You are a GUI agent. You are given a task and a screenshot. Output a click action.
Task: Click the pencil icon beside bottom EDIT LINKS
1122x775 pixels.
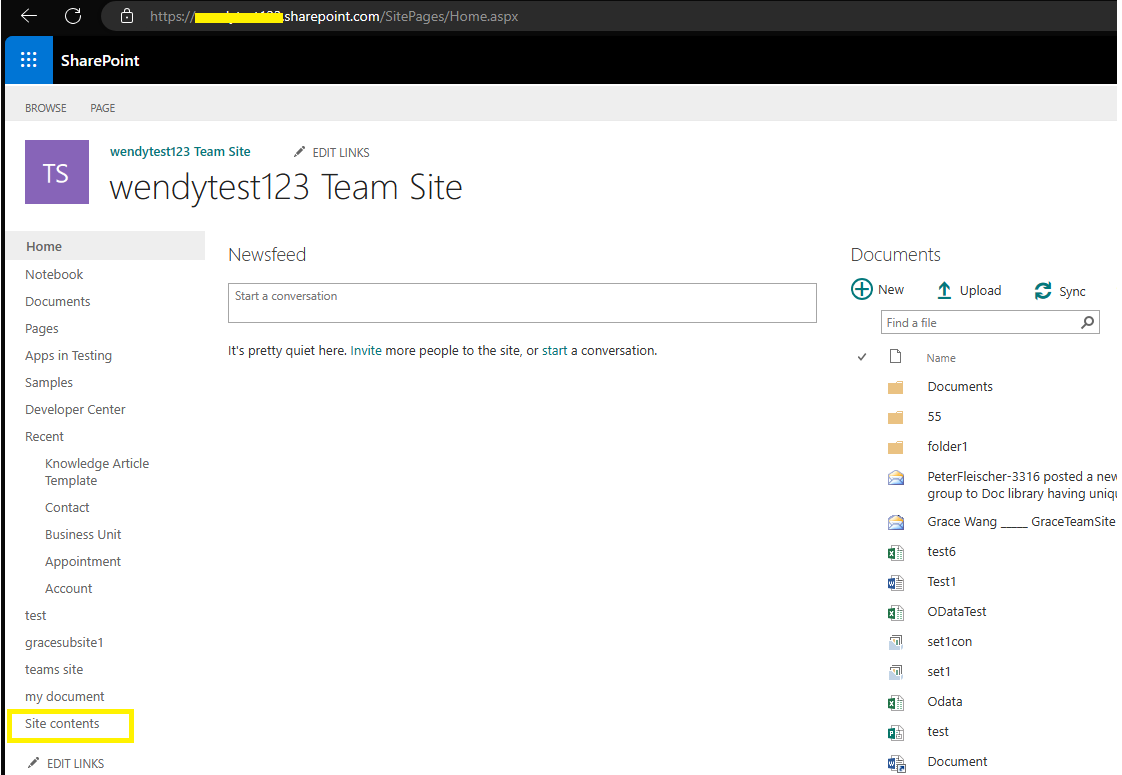point(33,763)
